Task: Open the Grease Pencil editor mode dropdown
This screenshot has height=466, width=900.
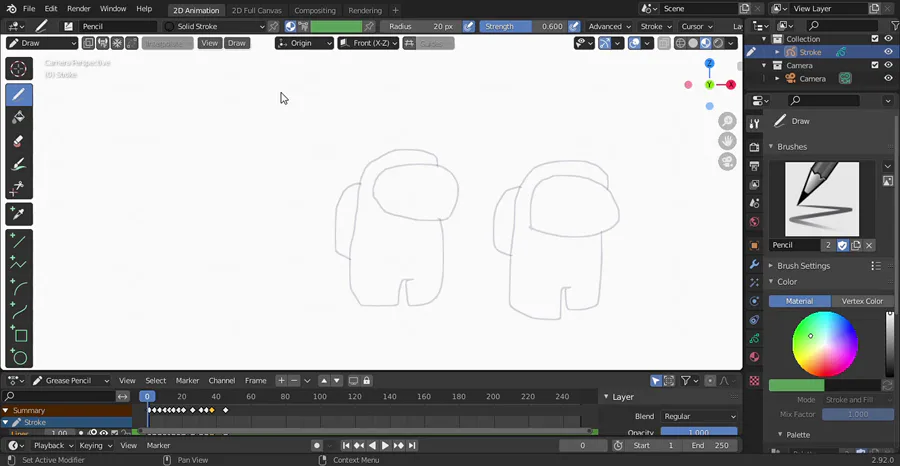Action: pyautogui.click(x=71, y=380)
